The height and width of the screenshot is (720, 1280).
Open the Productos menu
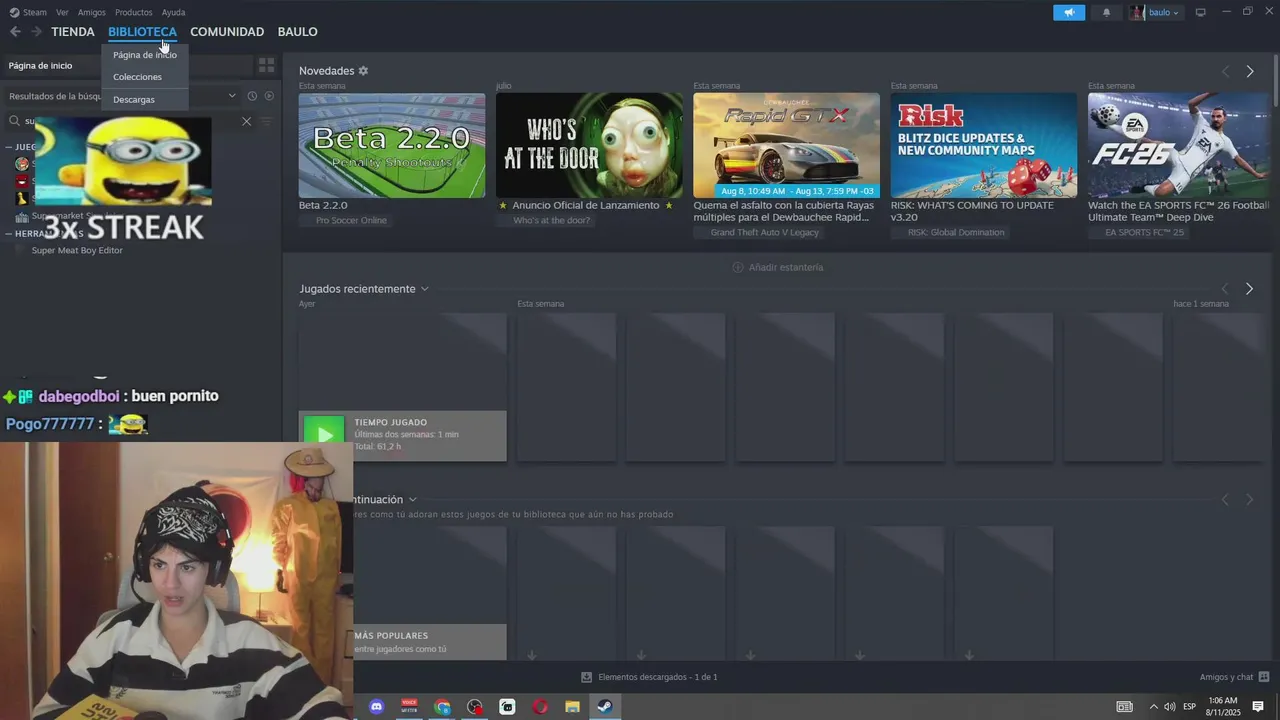pos(134,12)
